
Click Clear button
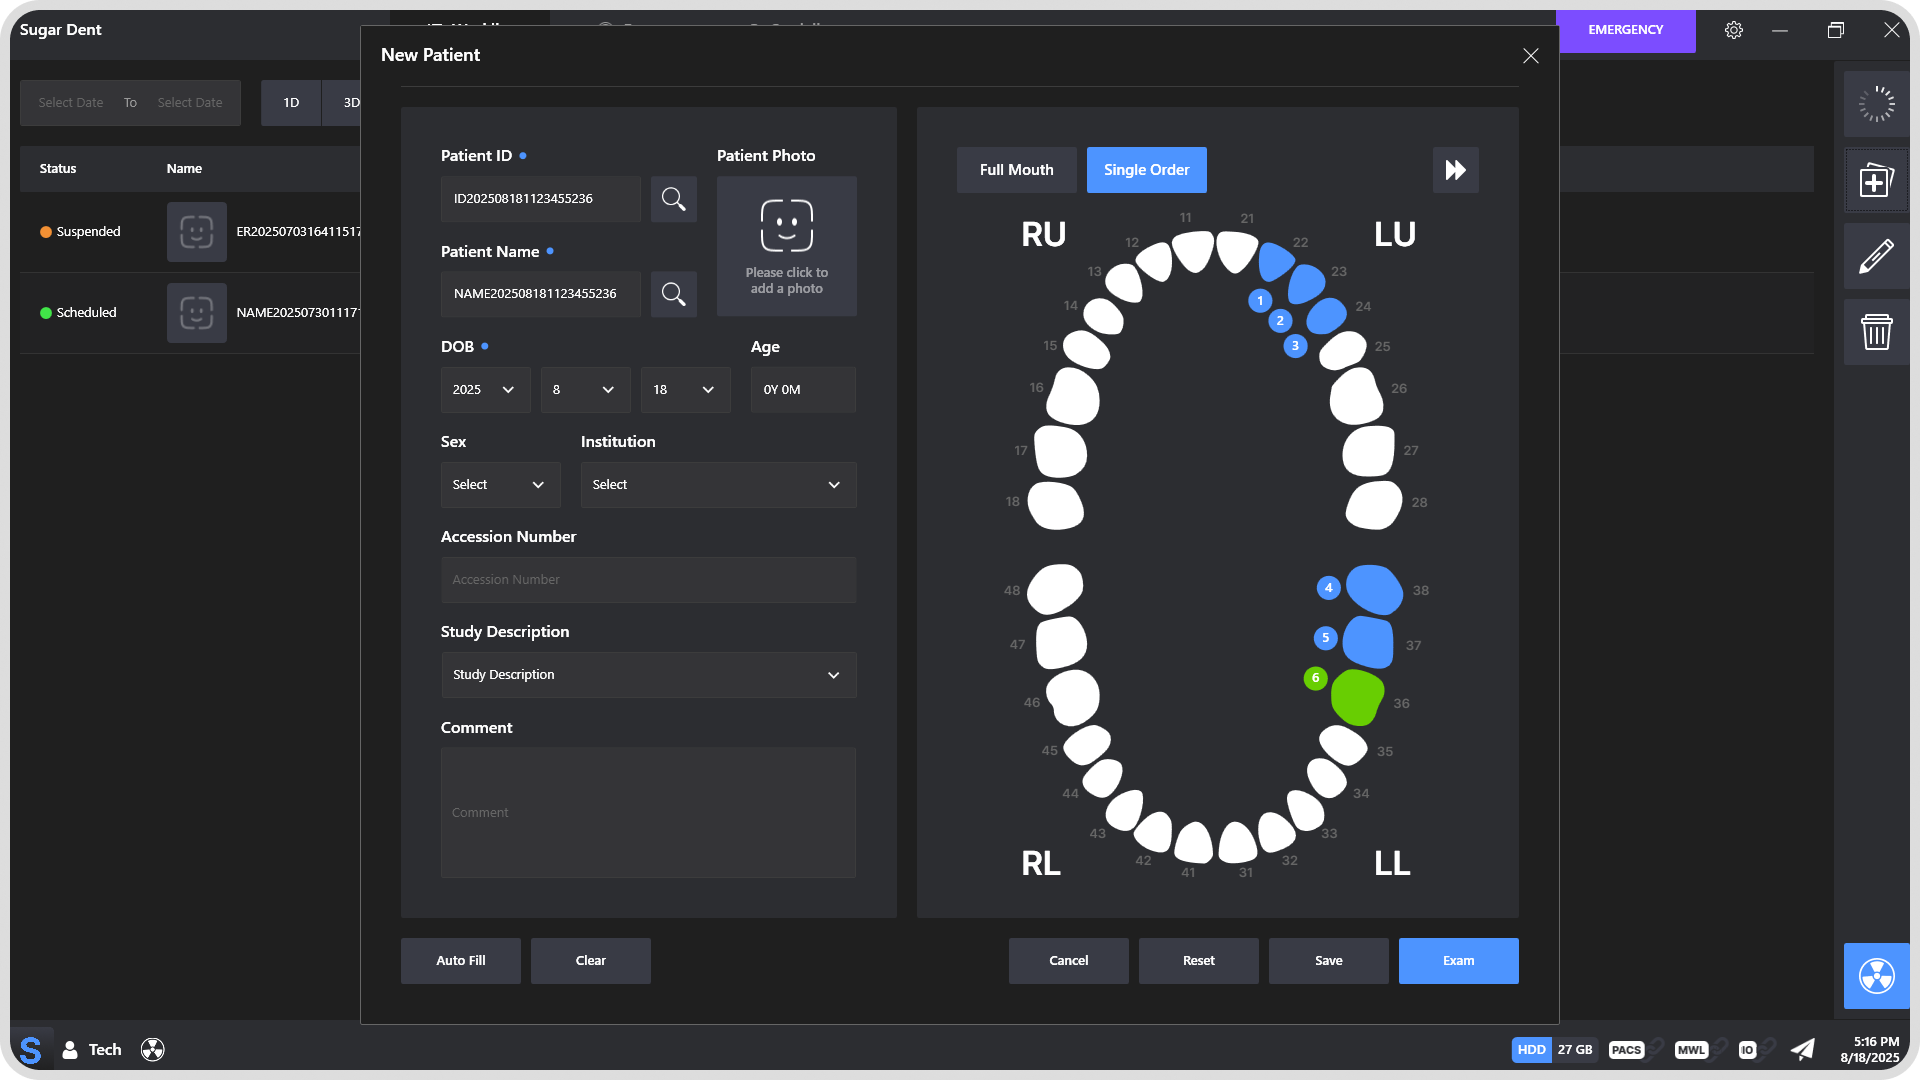(590, 961)
